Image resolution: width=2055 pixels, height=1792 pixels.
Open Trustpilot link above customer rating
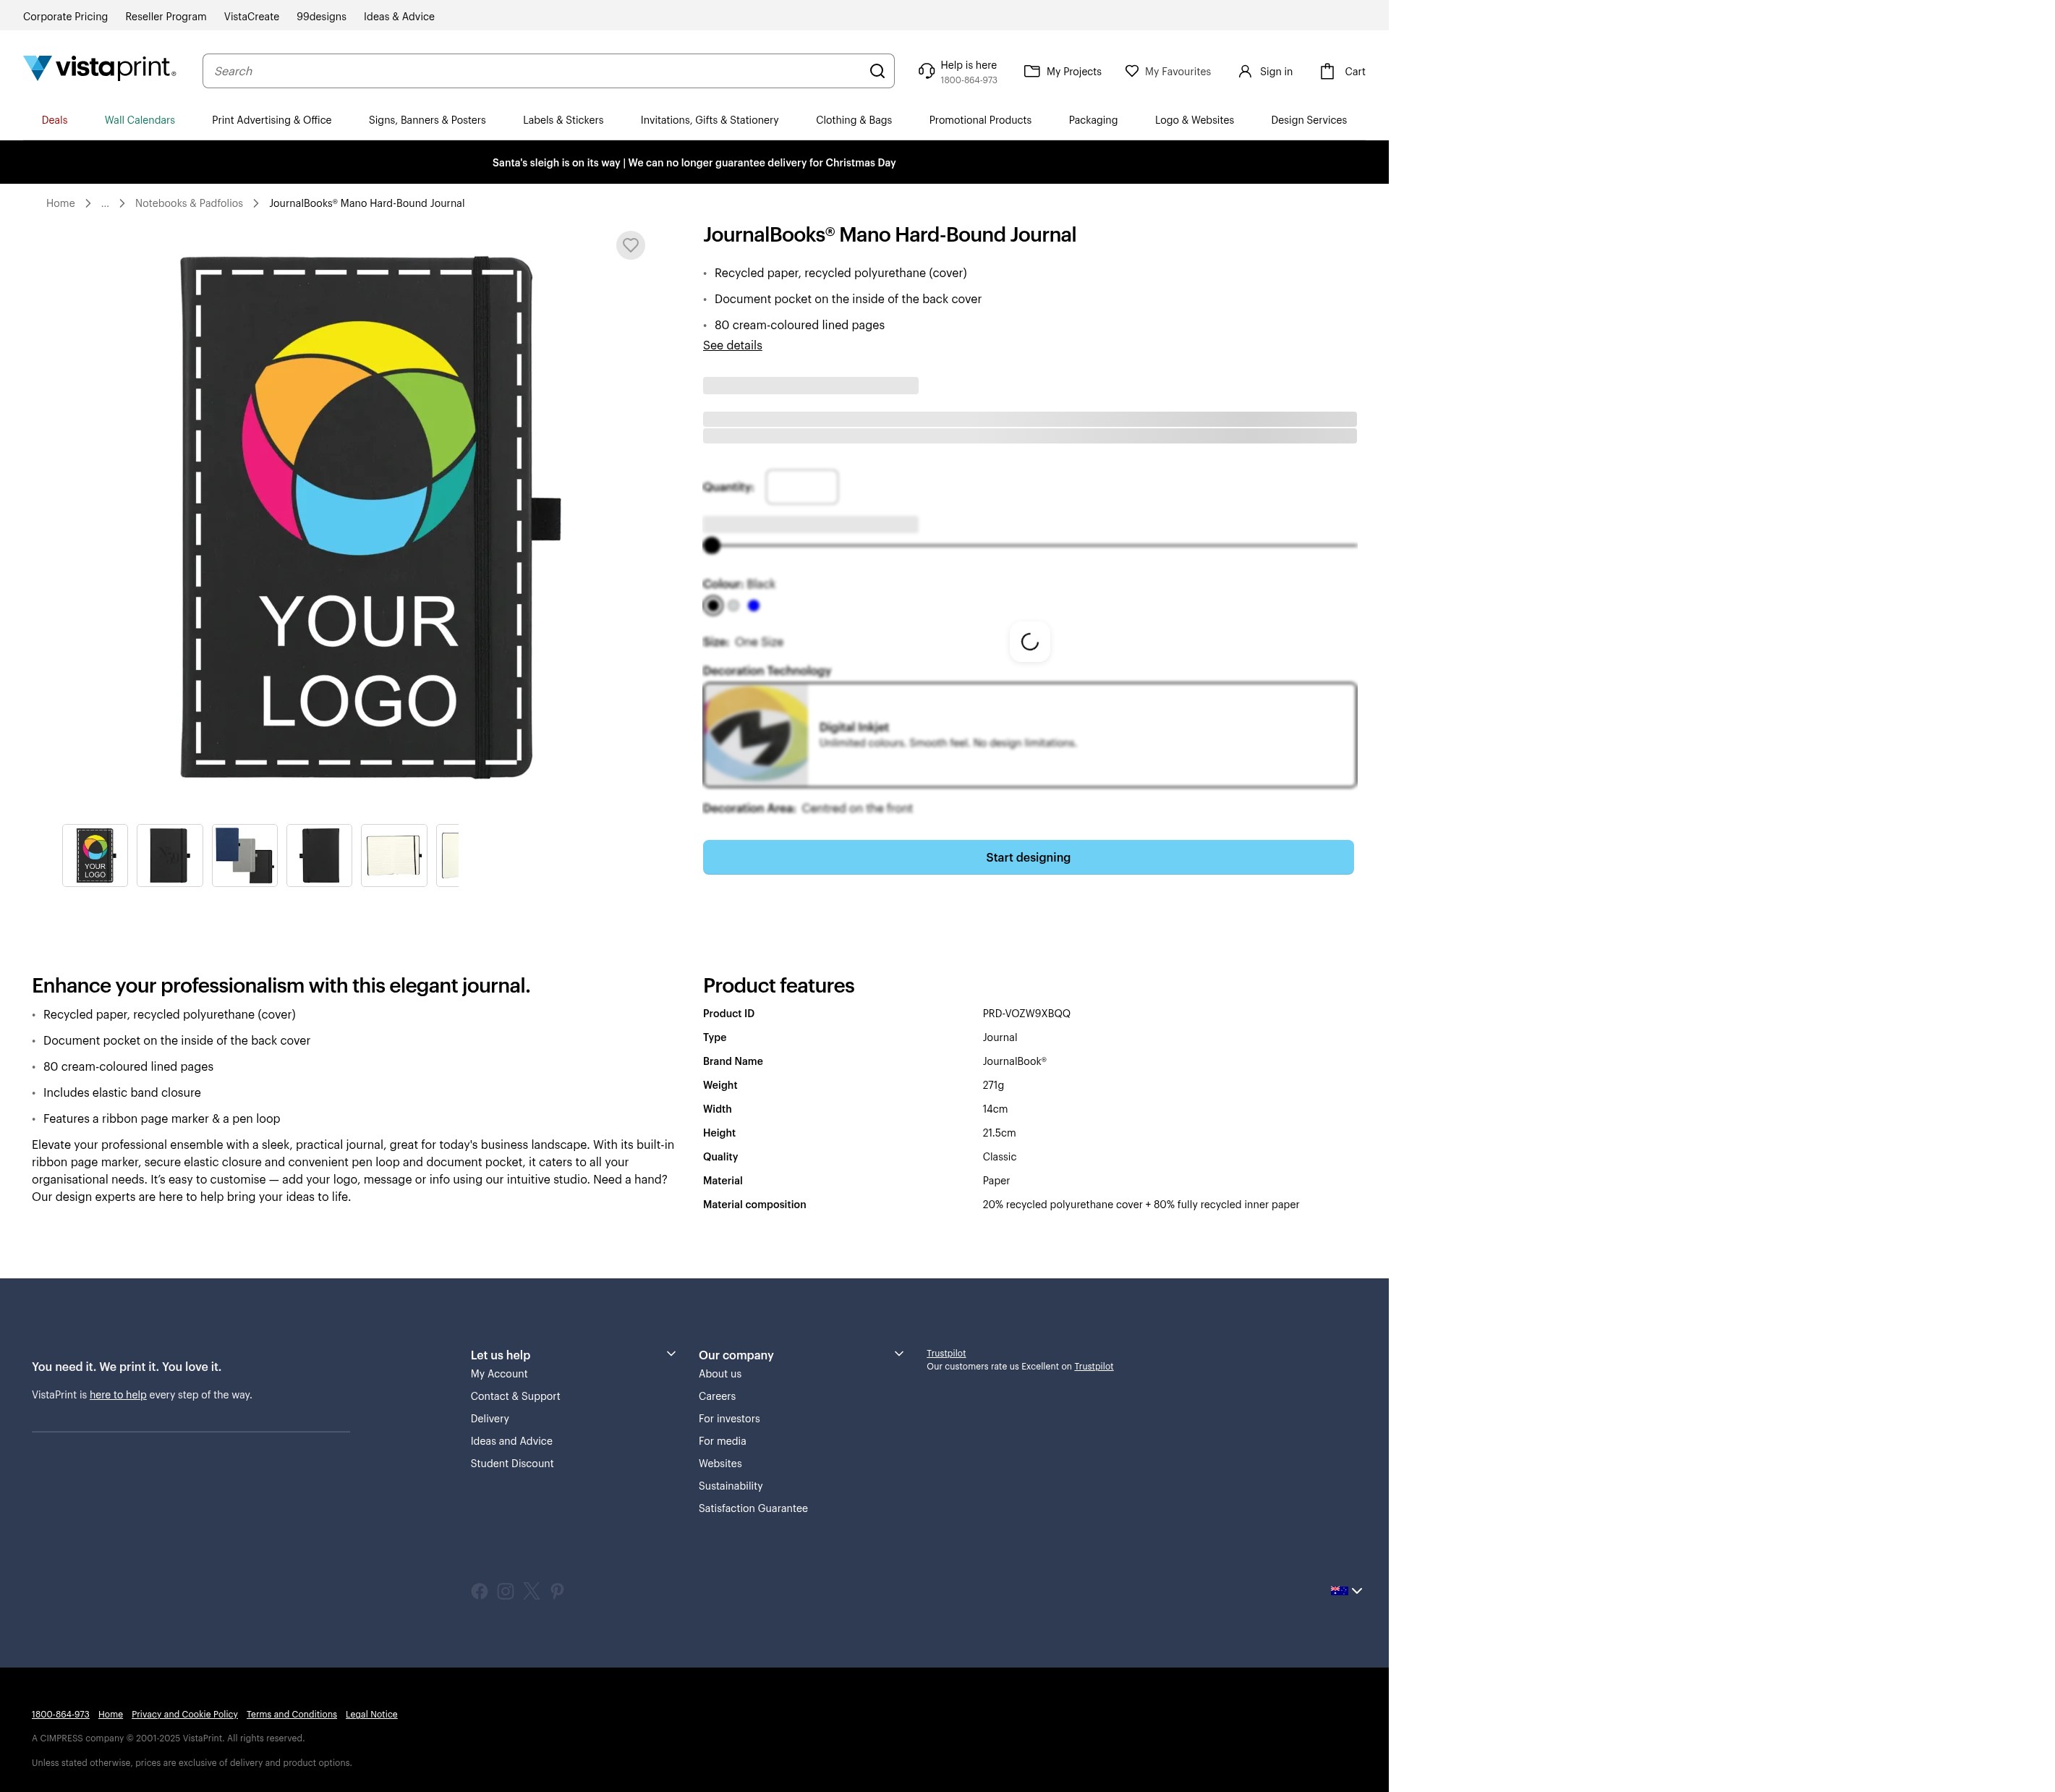click(x=946, y=1353)
